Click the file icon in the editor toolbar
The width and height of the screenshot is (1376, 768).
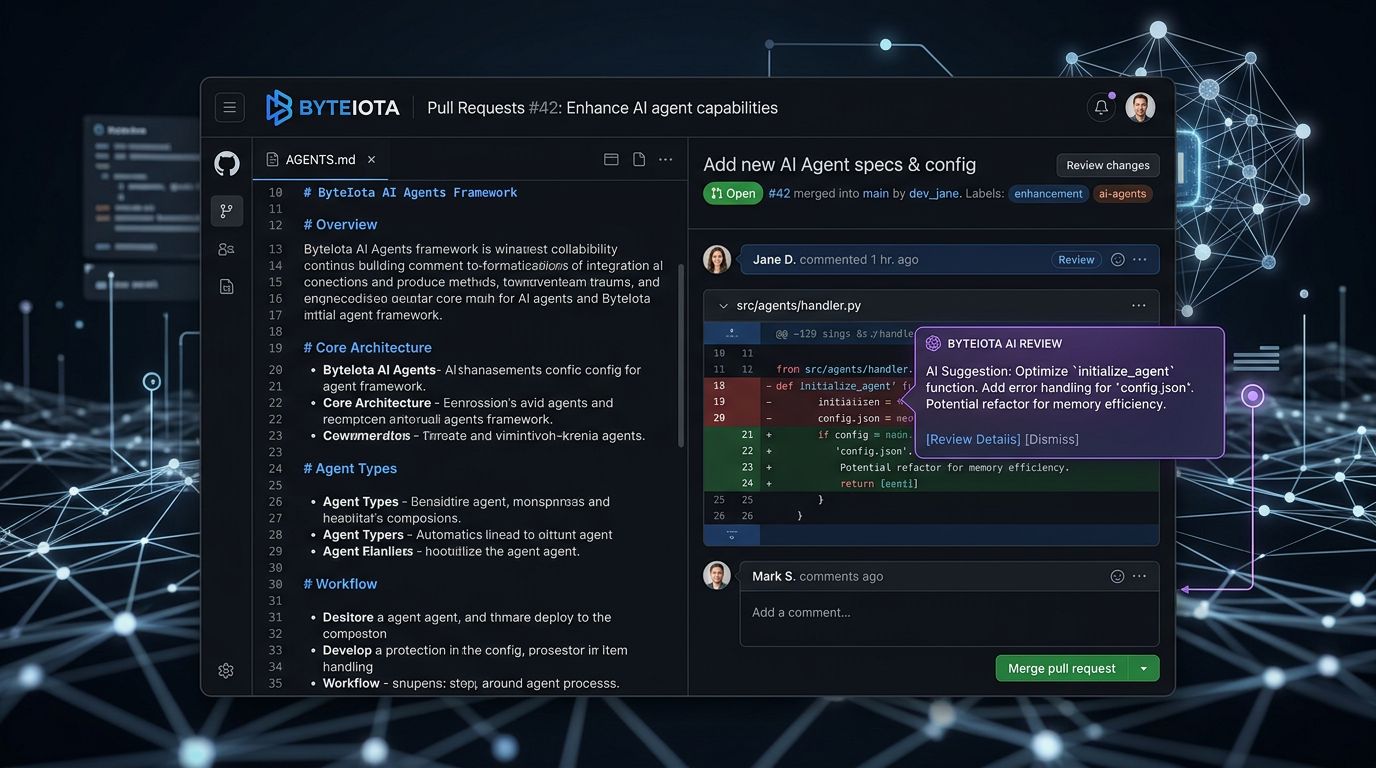click(639, 159)
